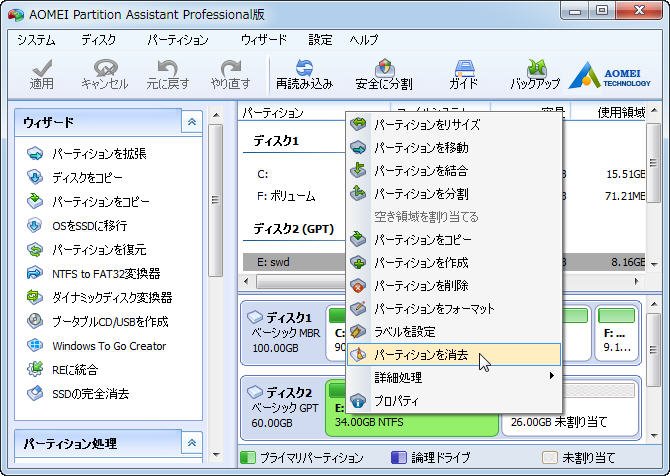Image resolution: width=670 pixels, height=476 pixels.
Task: Click the ディスクをコピー wizard icon
Action: tap(35, 177)
